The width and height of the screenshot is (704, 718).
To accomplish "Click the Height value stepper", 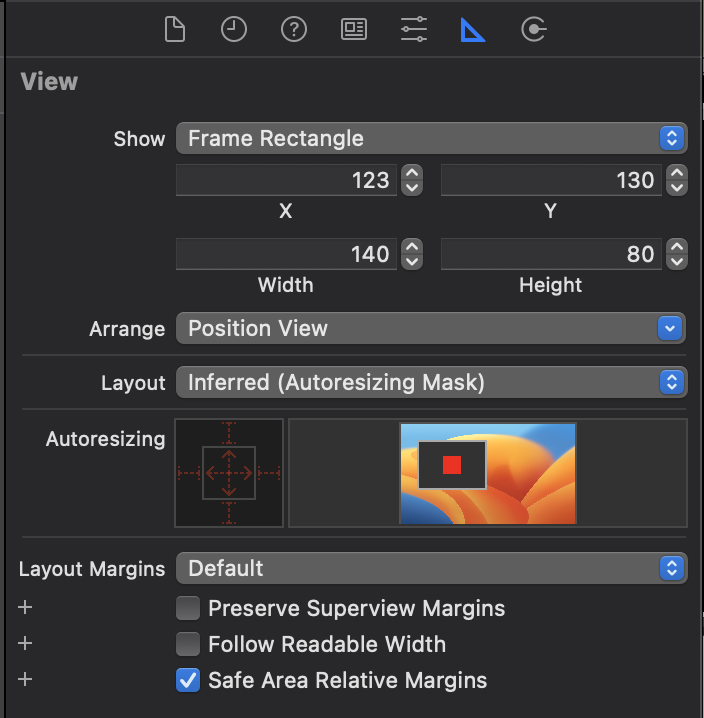I will [677, 254].
